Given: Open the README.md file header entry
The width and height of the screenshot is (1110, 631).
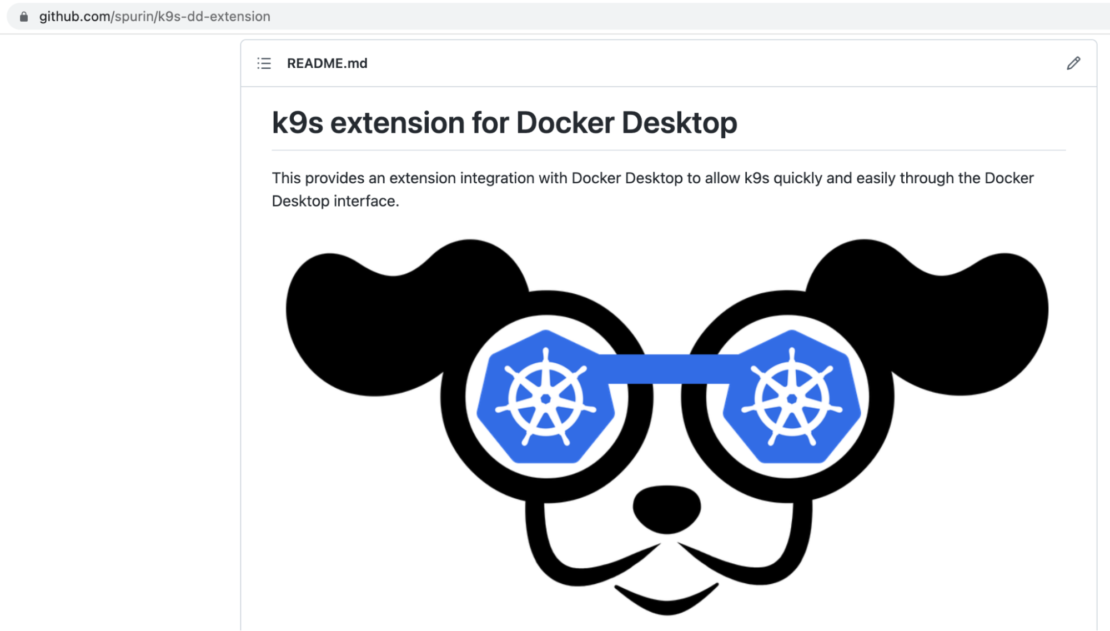Looking at the screenshot, I should pyautogui.click(x=327, y=62).
